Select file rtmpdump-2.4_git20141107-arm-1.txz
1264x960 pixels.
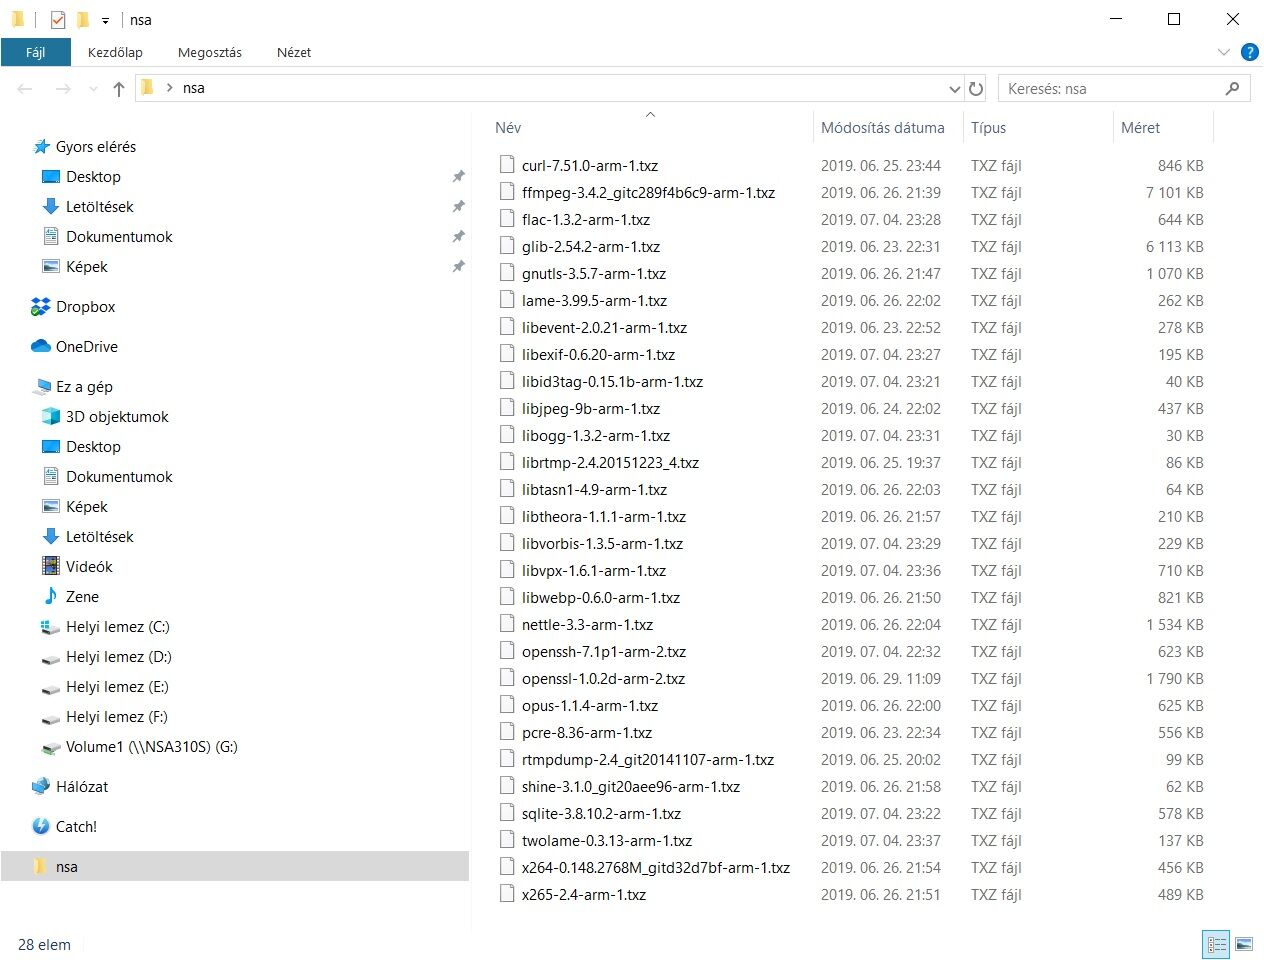point(648,760)
